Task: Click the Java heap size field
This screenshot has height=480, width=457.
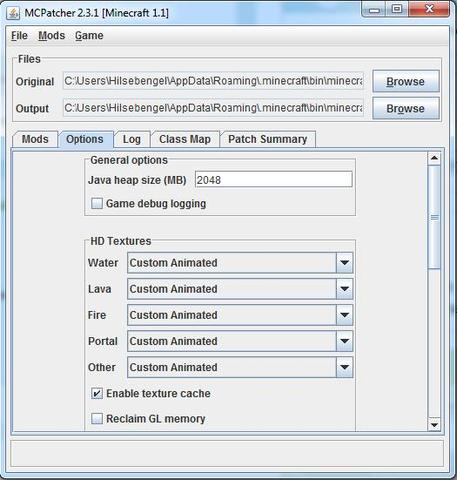Action: point(273,180)
